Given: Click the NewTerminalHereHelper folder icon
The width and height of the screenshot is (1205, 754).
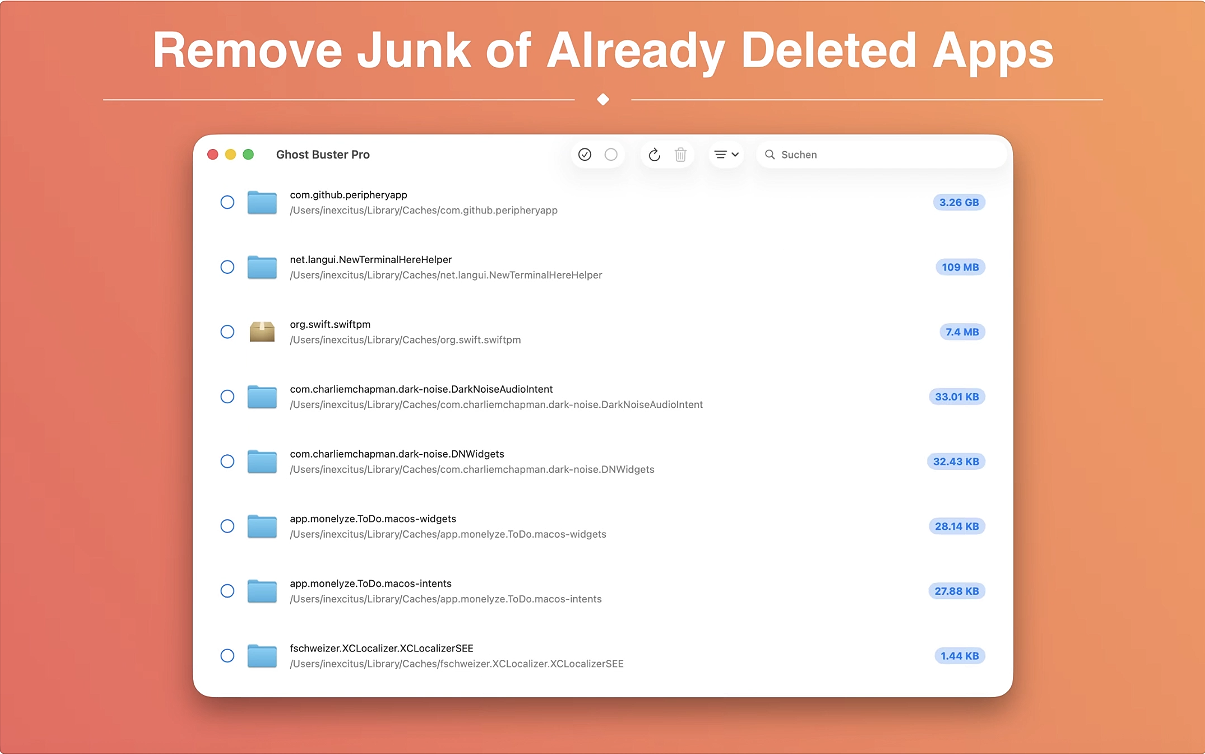Looking at the screenshot, I should tap(262, 267).
